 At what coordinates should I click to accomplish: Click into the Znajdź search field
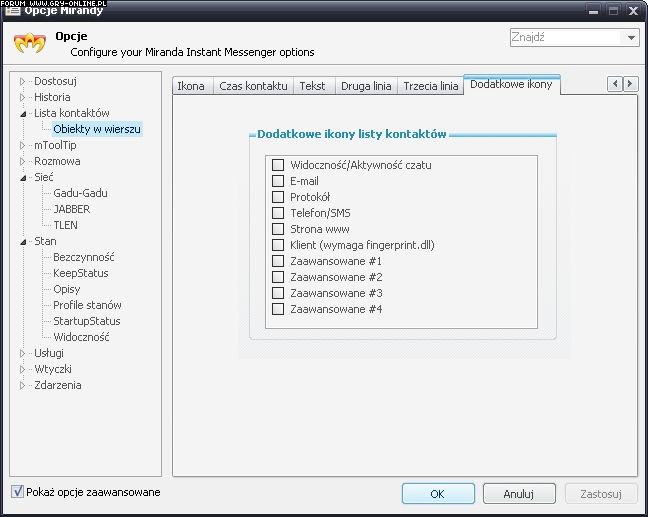pyautogui.click(x=566, y=38)
